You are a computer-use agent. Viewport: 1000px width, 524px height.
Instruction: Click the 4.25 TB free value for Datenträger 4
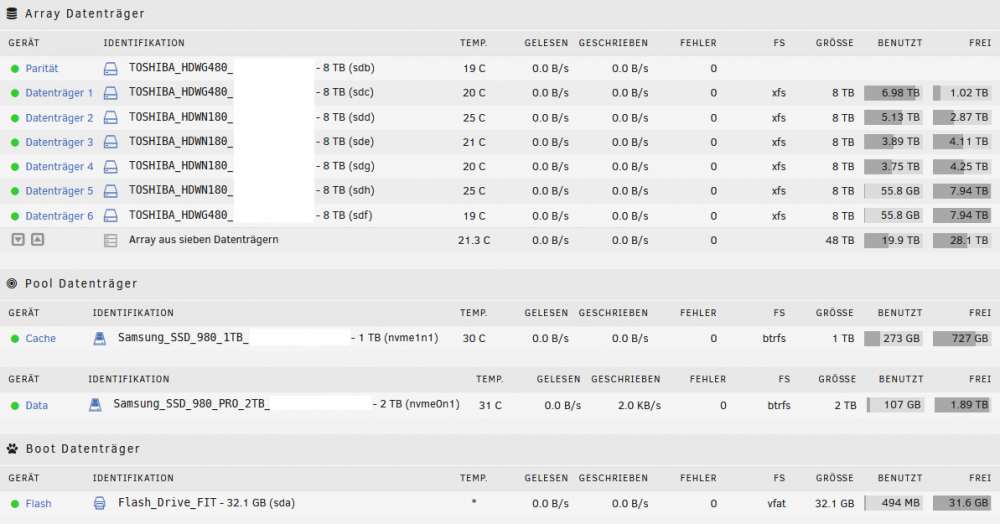969,167
